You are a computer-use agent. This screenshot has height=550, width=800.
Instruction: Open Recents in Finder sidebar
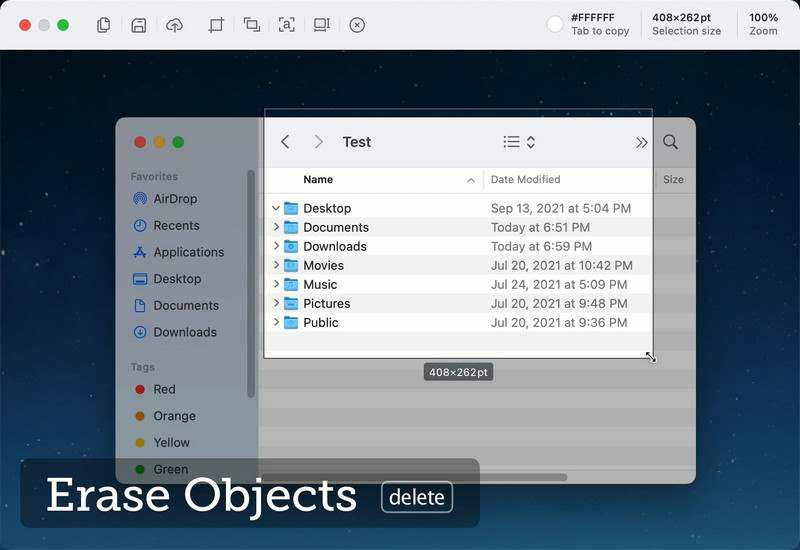pos(166,226)
